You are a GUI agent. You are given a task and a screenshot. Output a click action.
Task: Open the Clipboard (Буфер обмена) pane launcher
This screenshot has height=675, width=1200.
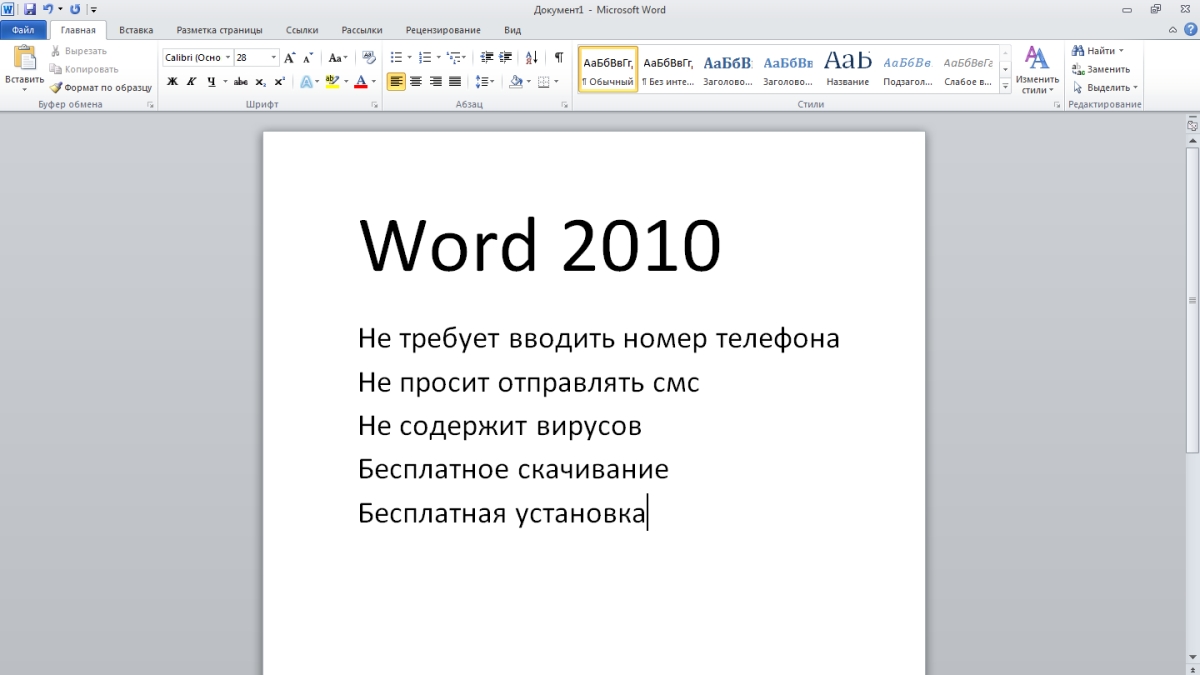(151, 104)
